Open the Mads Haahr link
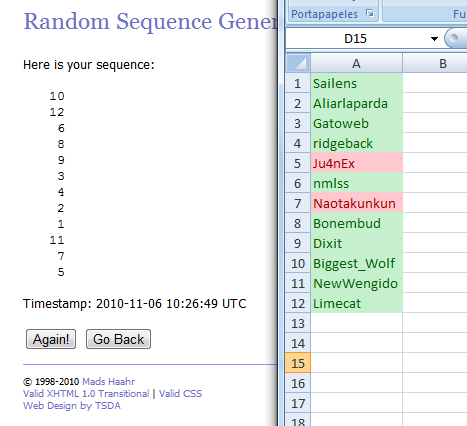This screenshot has width=467, height=426. (x=109, y=381)
